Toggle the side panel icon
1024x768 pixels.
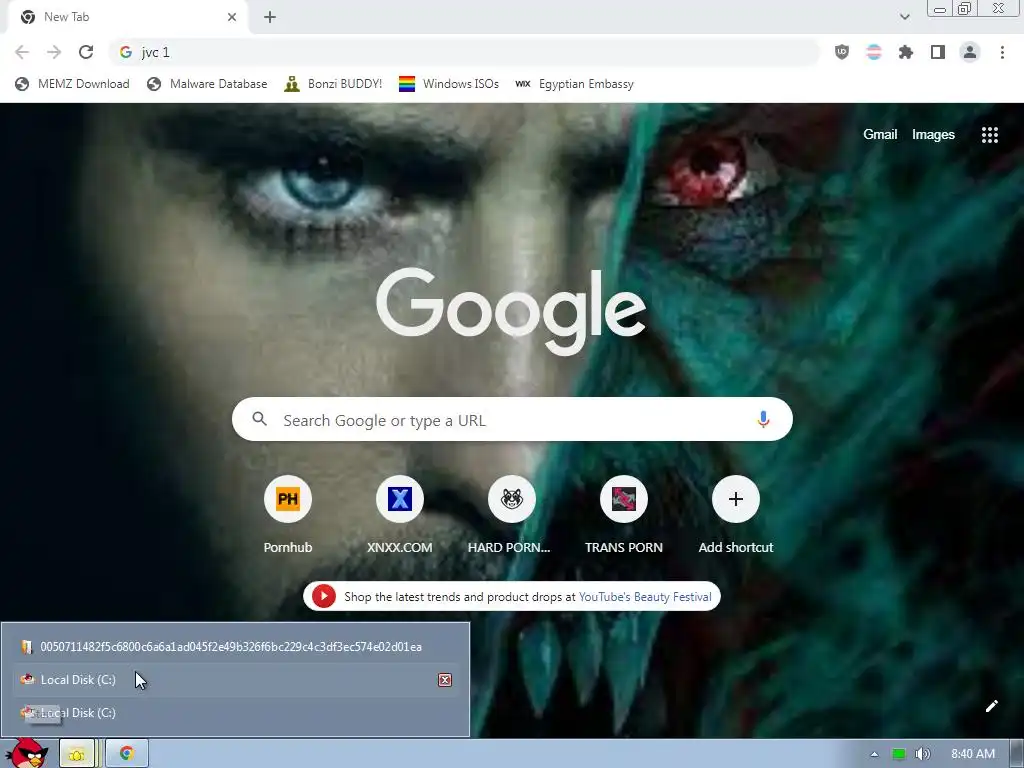[x=938, y=52]
